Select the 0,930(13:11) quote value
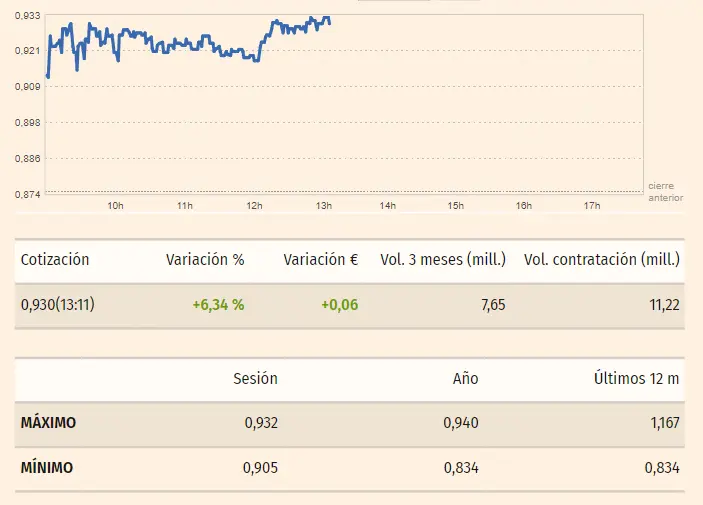 (x=56, y=305)
